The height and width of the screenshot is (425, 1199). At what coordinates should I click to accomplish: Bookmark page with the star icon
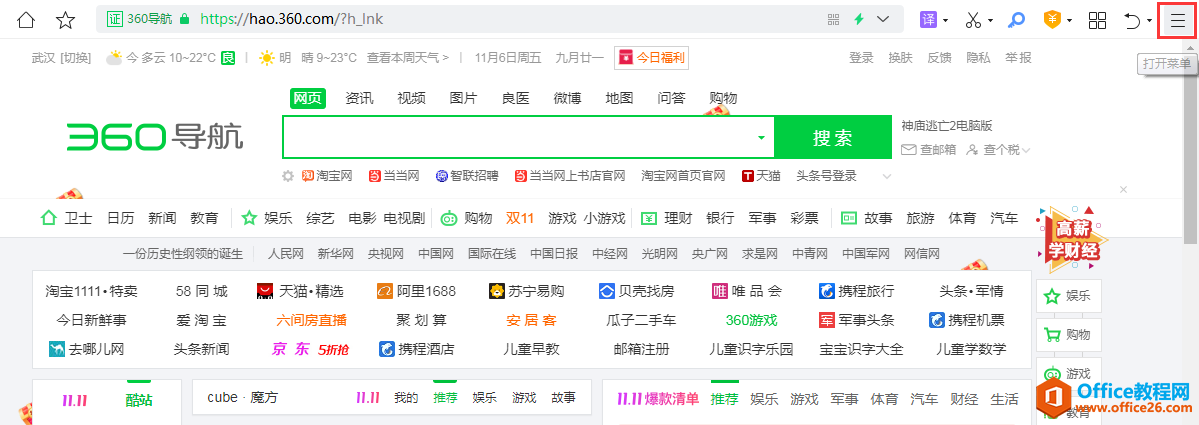tap(65, 20)
